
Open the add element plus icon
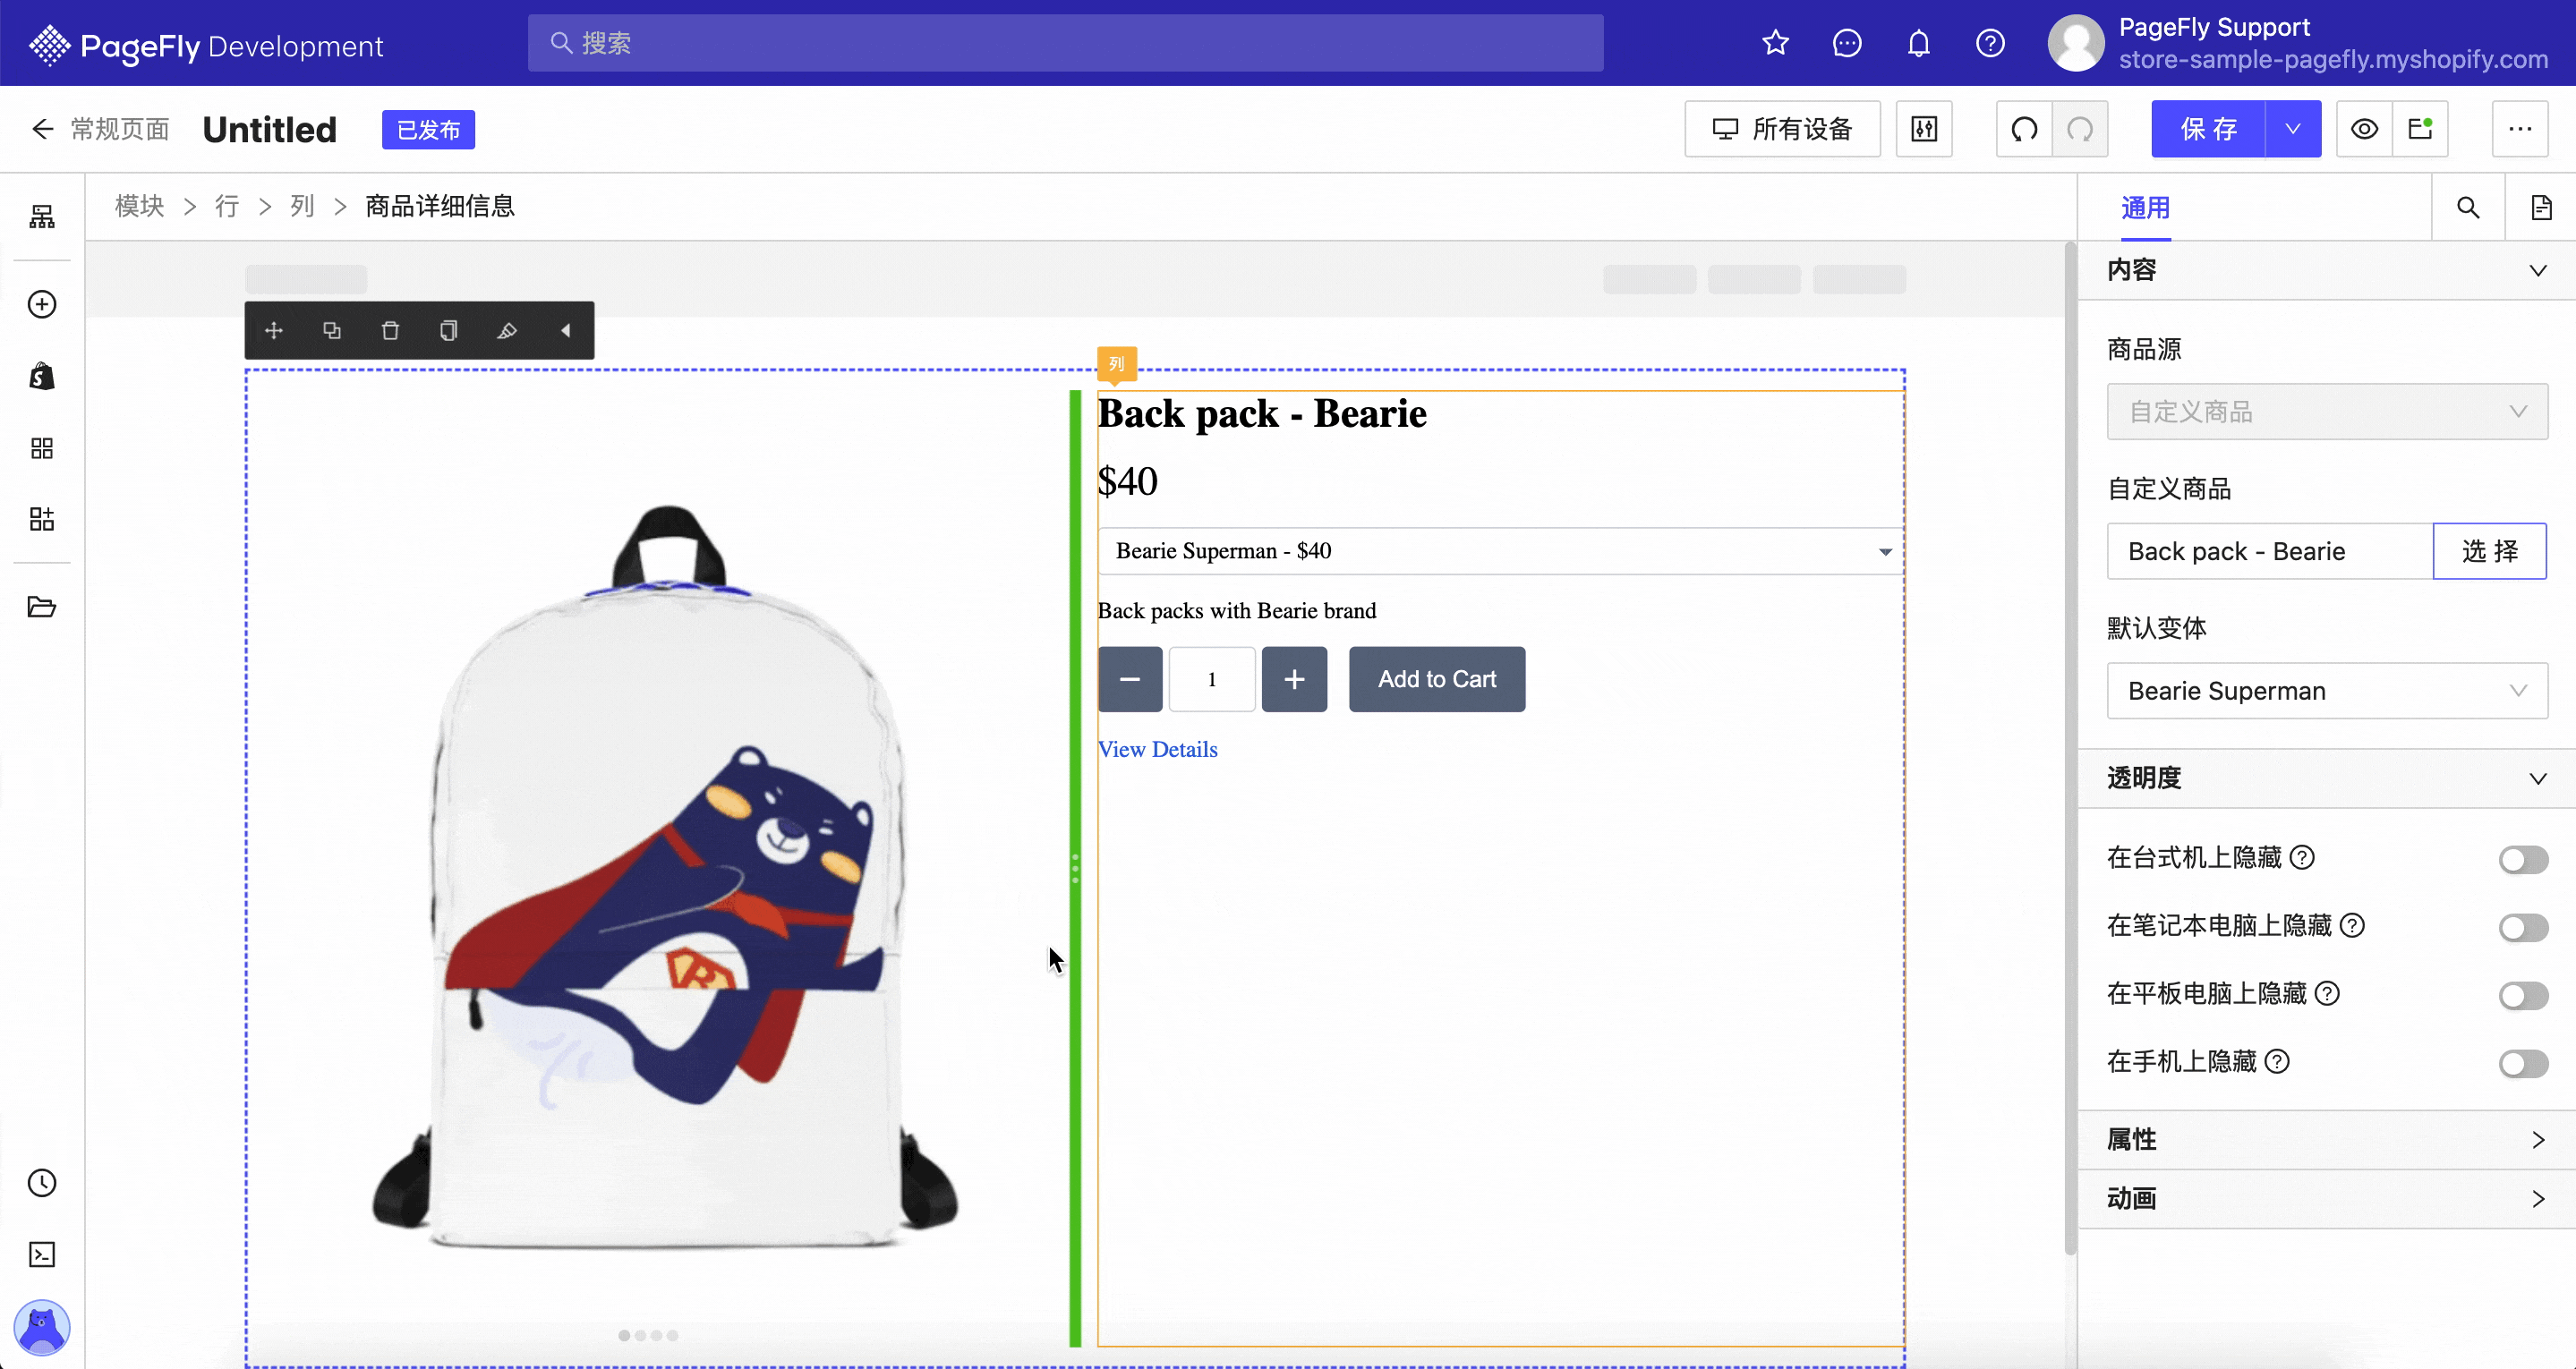(x=42, y=304)
